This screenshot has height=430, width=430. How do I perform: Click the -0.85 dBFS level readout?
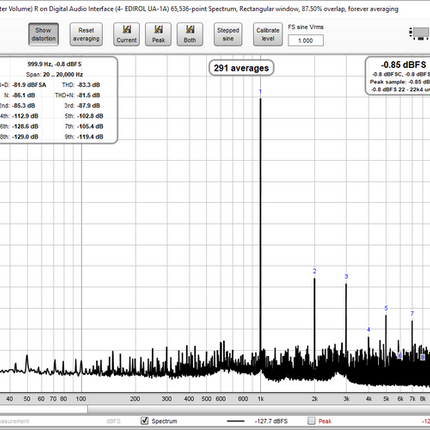403,65
